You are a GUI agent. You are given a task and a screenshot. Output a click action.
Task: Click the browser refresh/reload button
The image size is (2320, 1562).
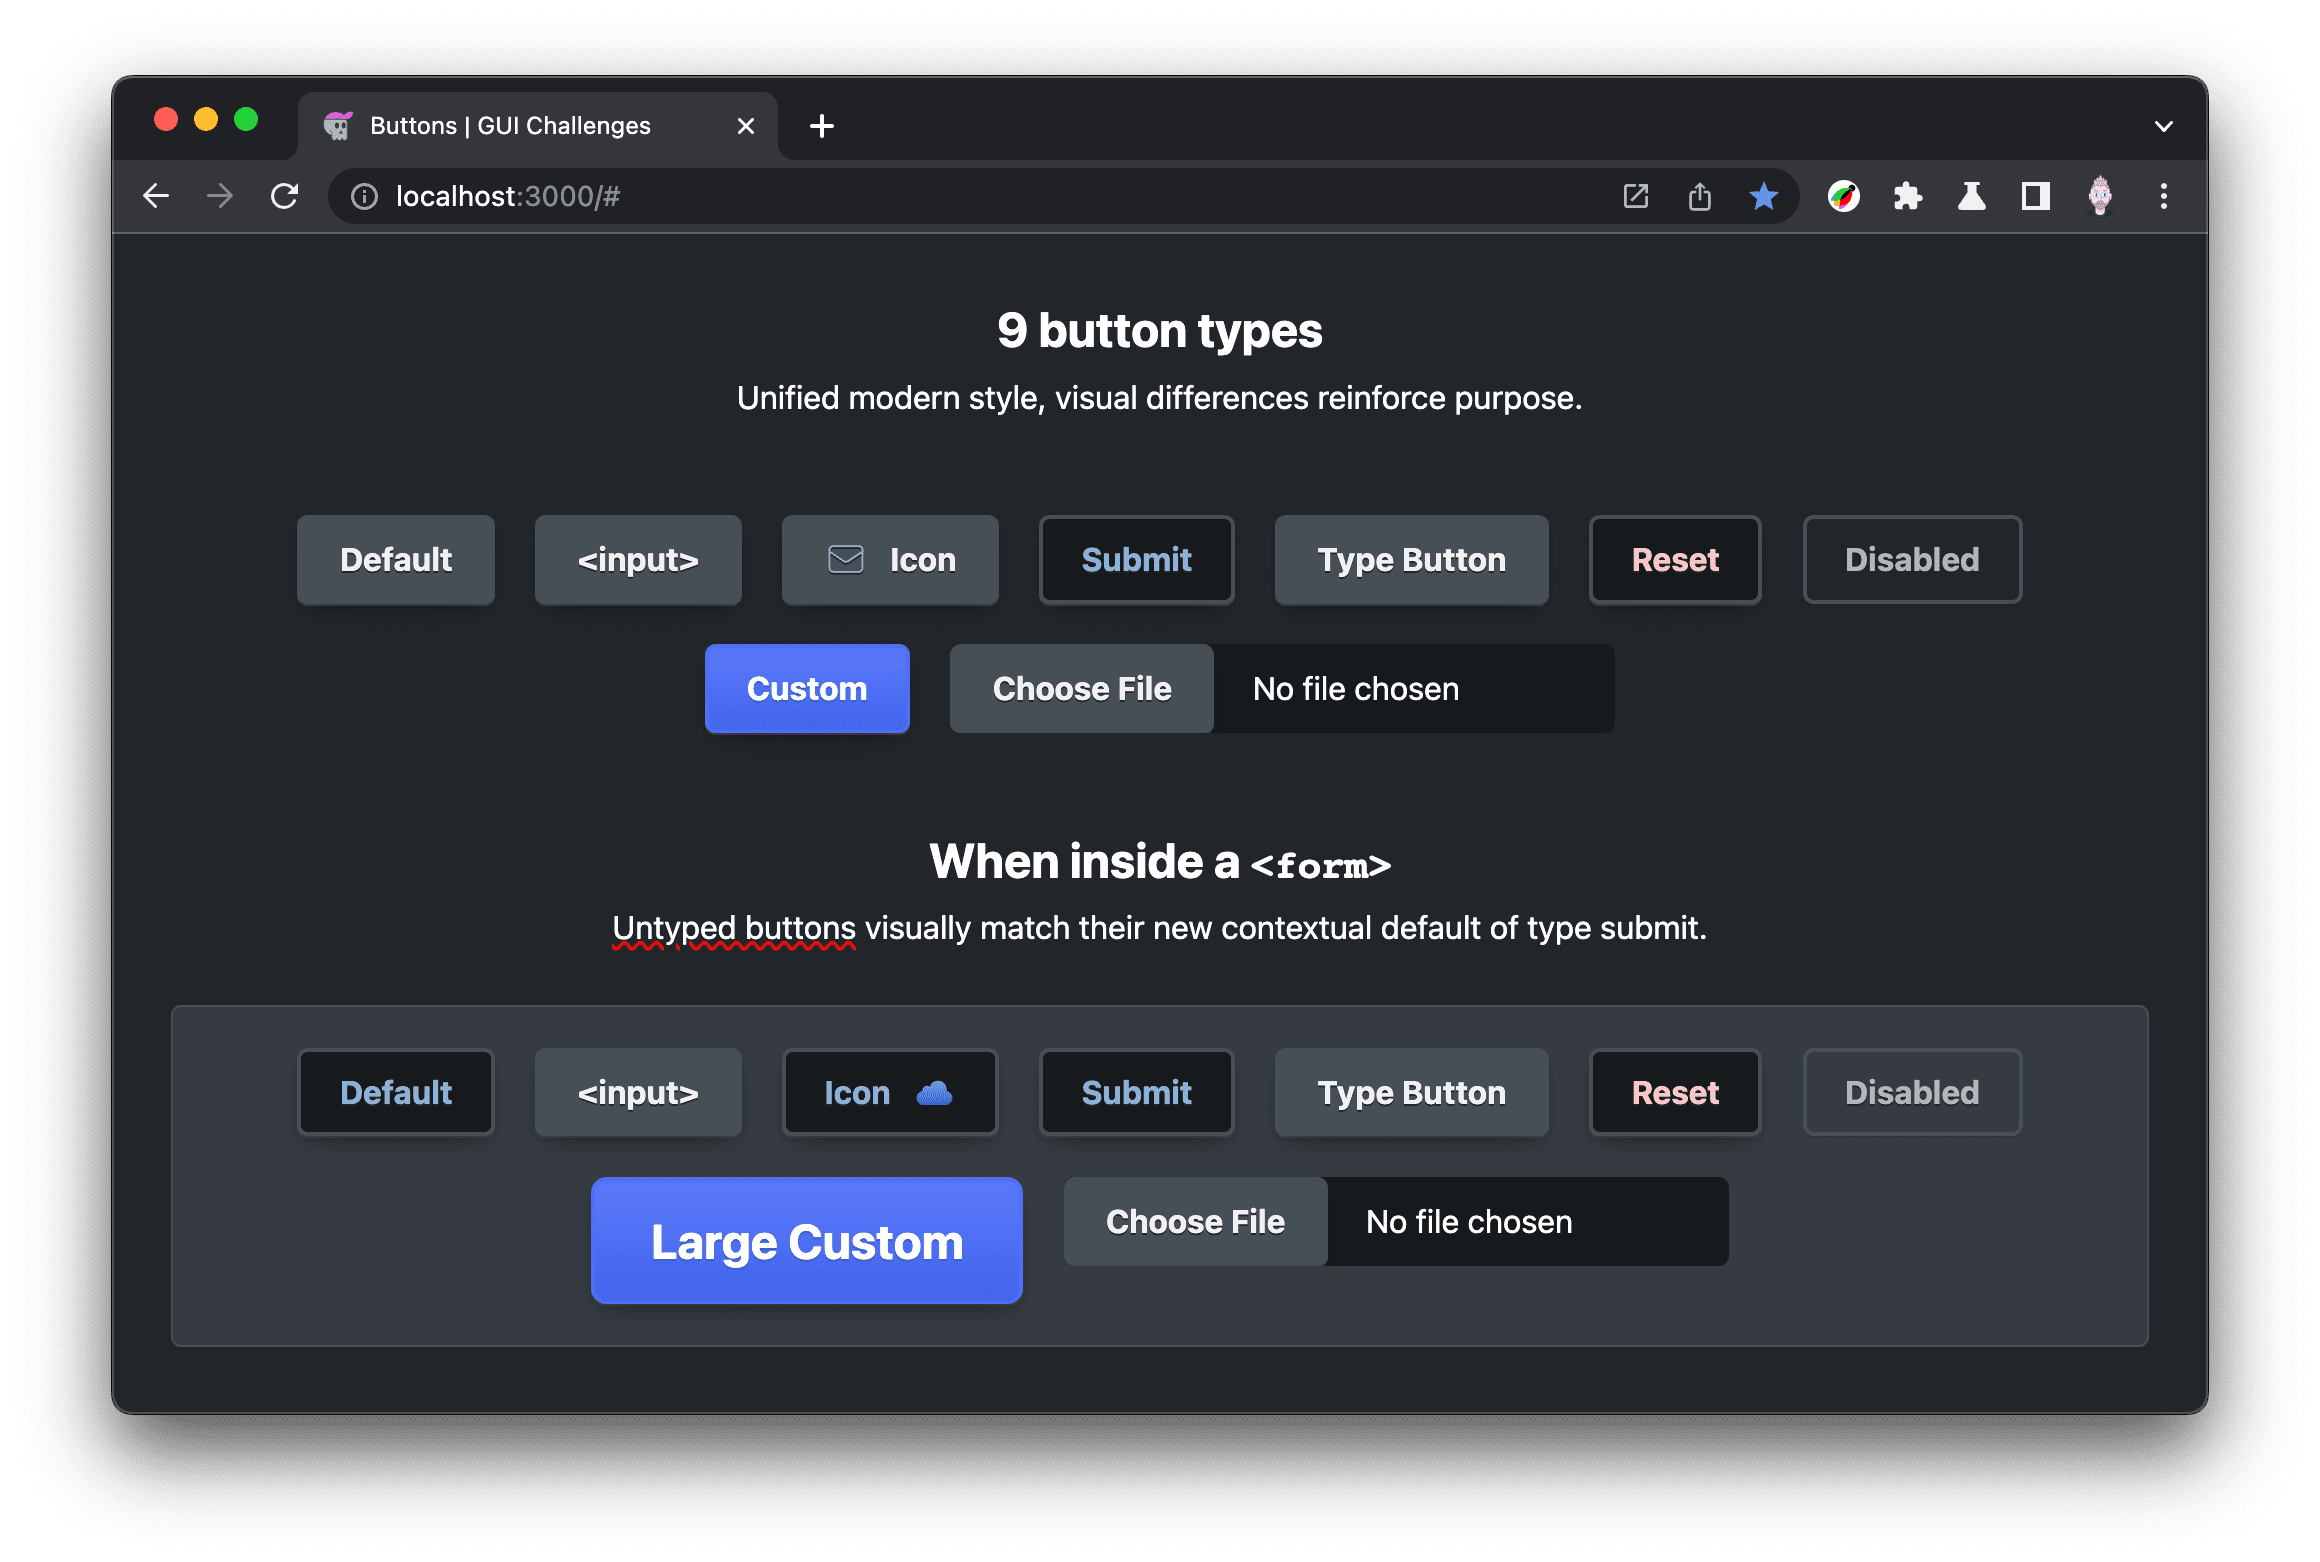point(284,195)
